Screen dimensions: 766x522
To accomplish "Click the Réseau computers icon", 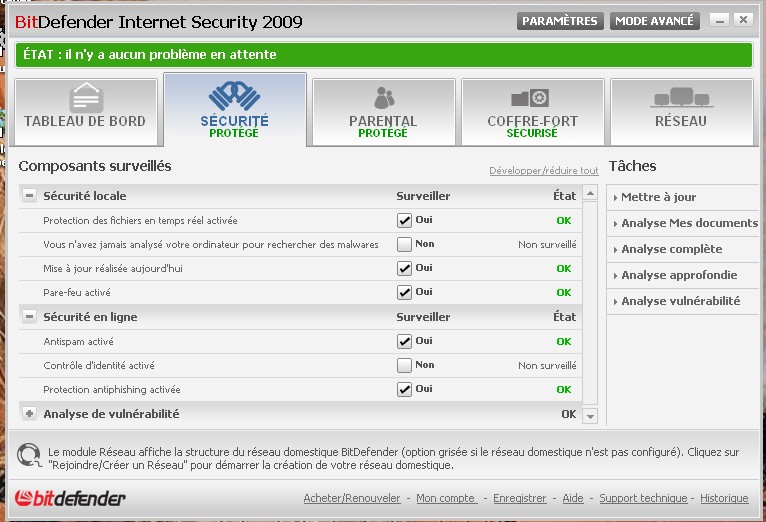I will point(681,97).
